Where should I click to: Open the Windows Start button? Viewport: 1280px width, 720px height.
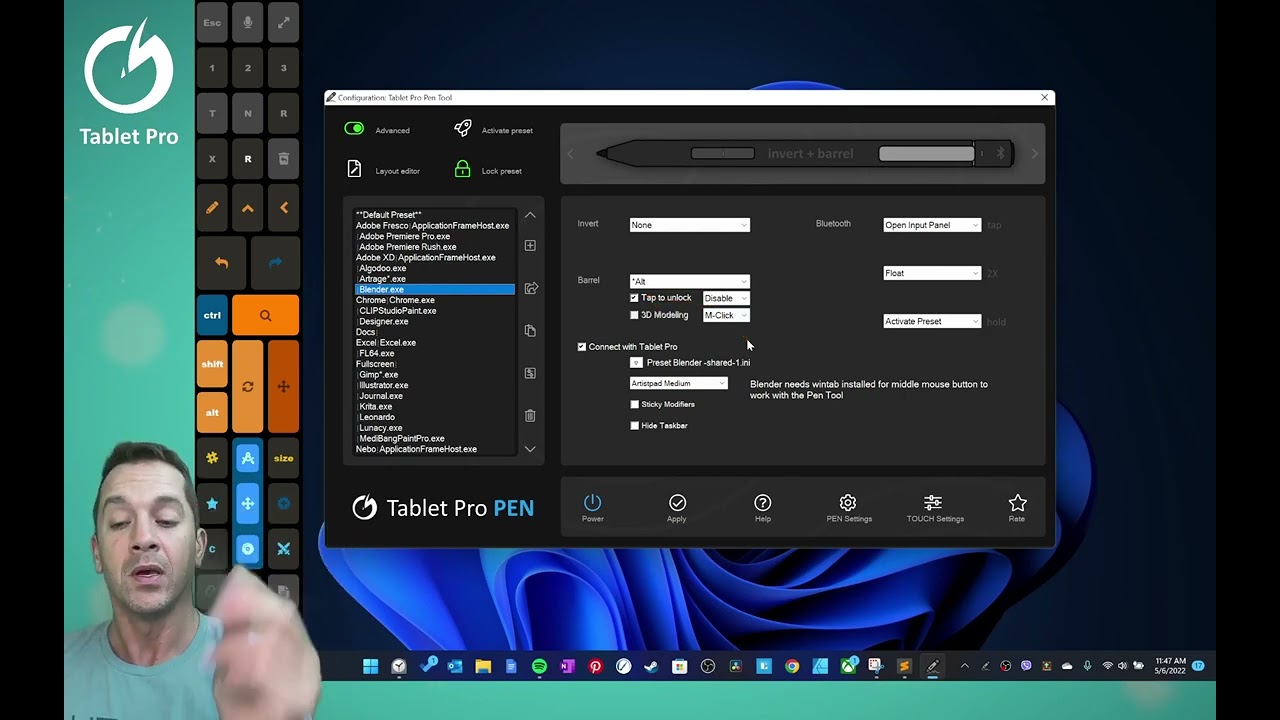click(370, 666)
